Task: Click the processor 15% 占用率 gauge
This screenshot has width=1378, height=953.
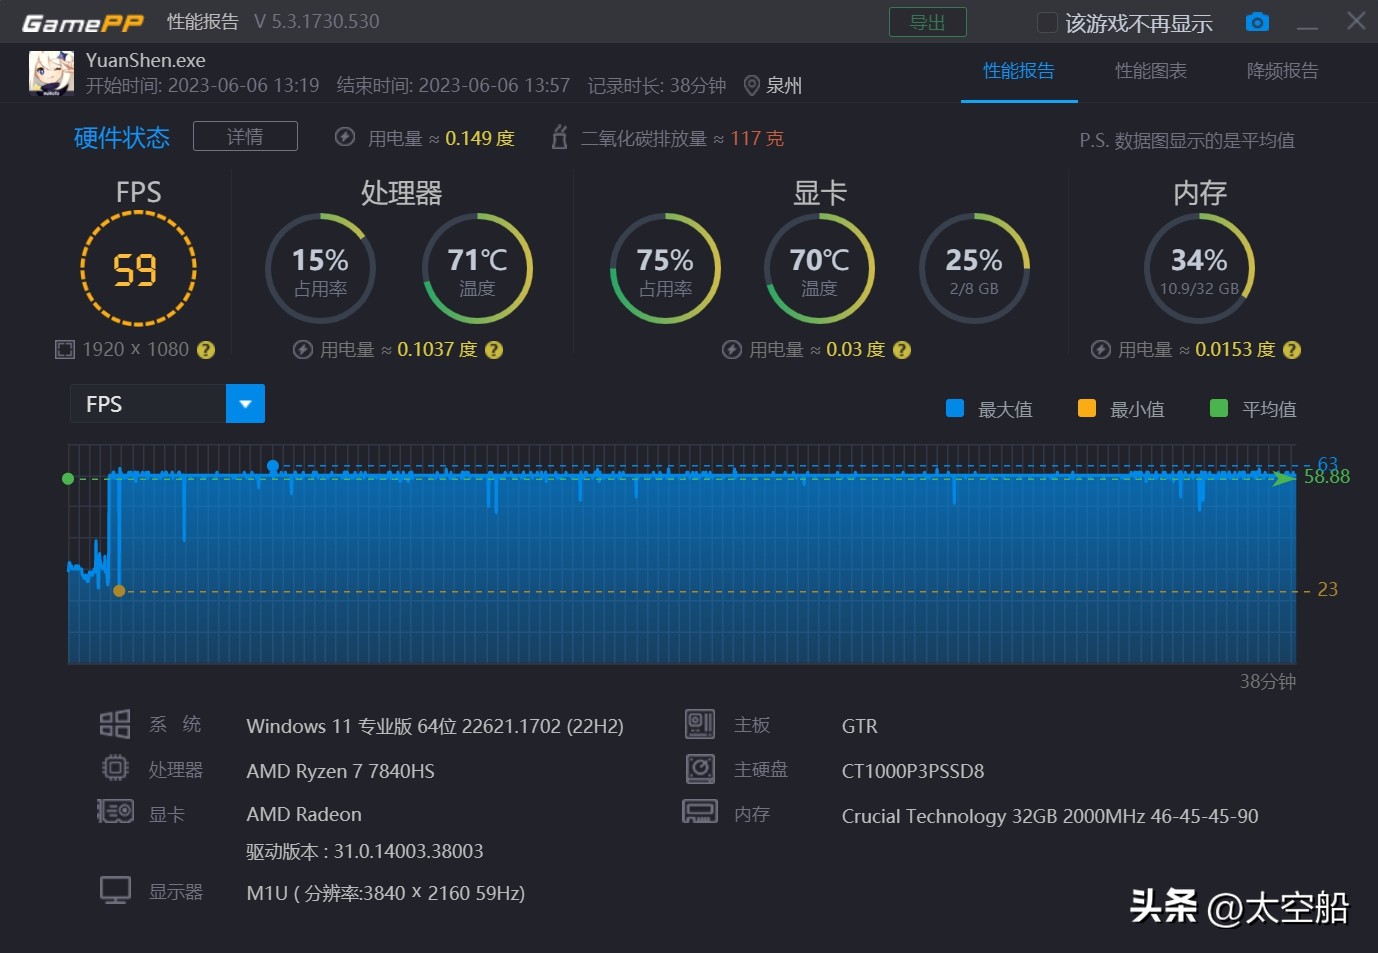Action: tap(320, 268)
